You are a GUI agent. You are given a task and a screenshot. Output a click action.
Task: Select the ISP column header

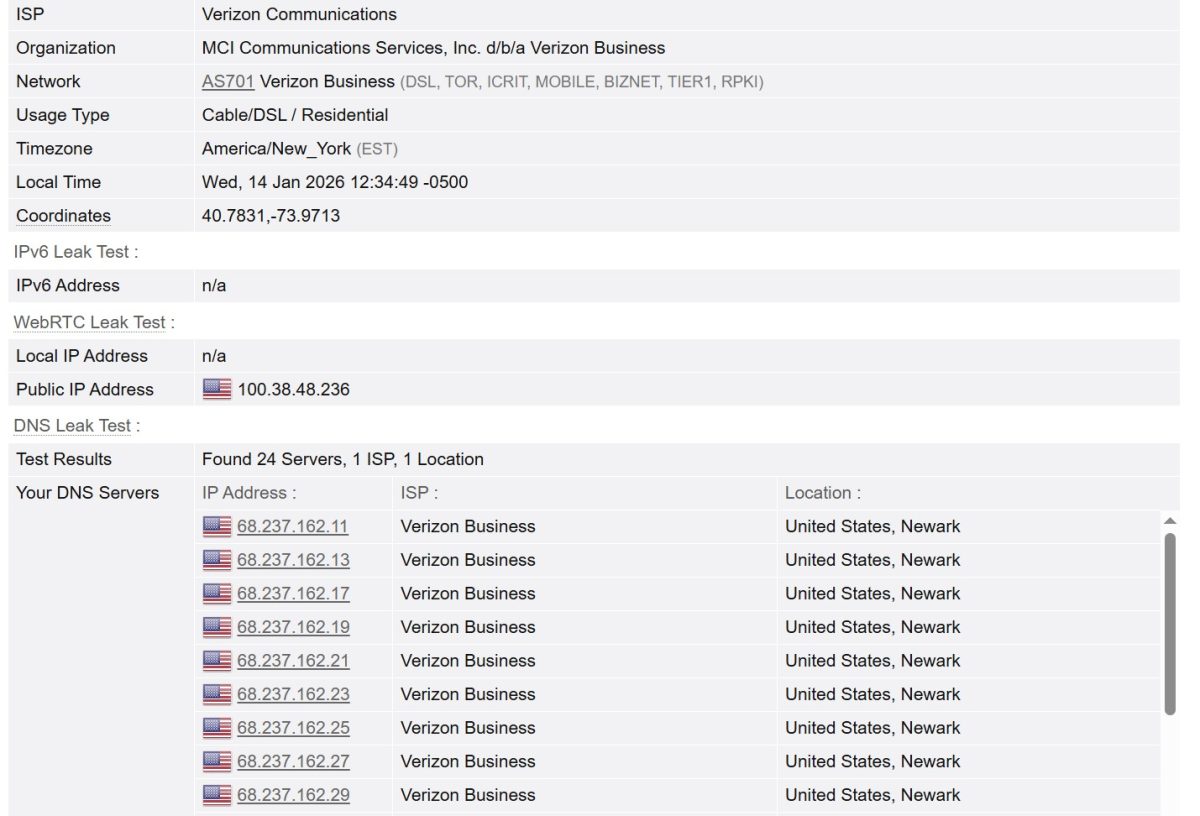416,492
